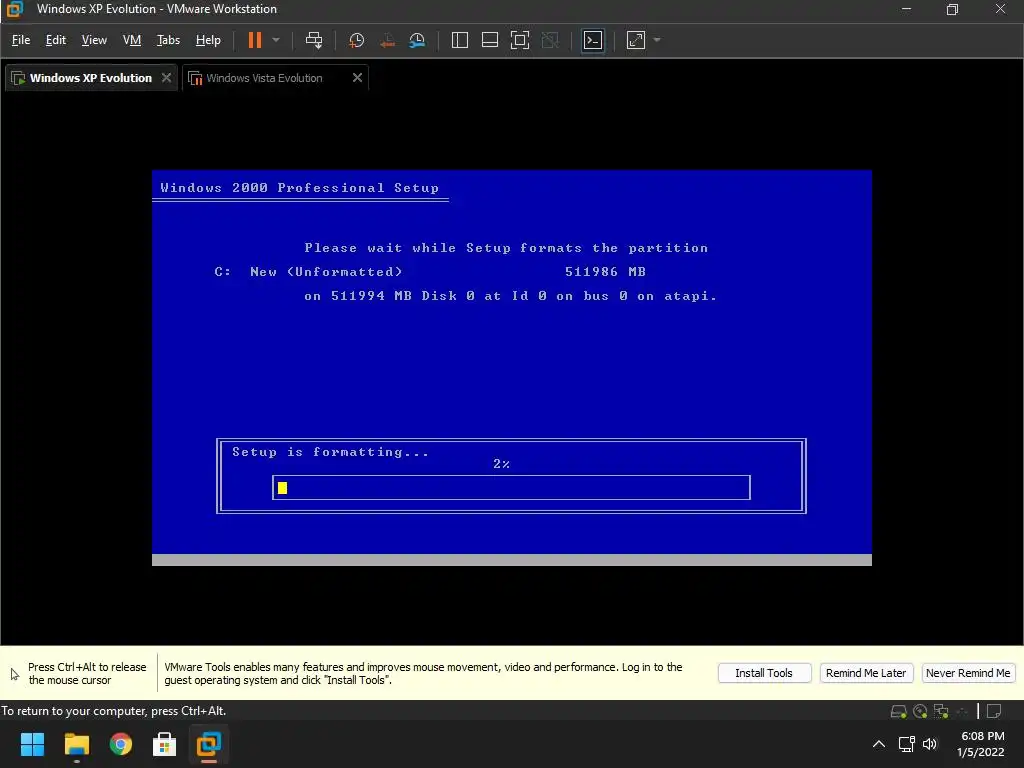The width and height of the screenshot is (1024, 768).
Task: Pause the virtual machine
Action: [x=255, y=40]
